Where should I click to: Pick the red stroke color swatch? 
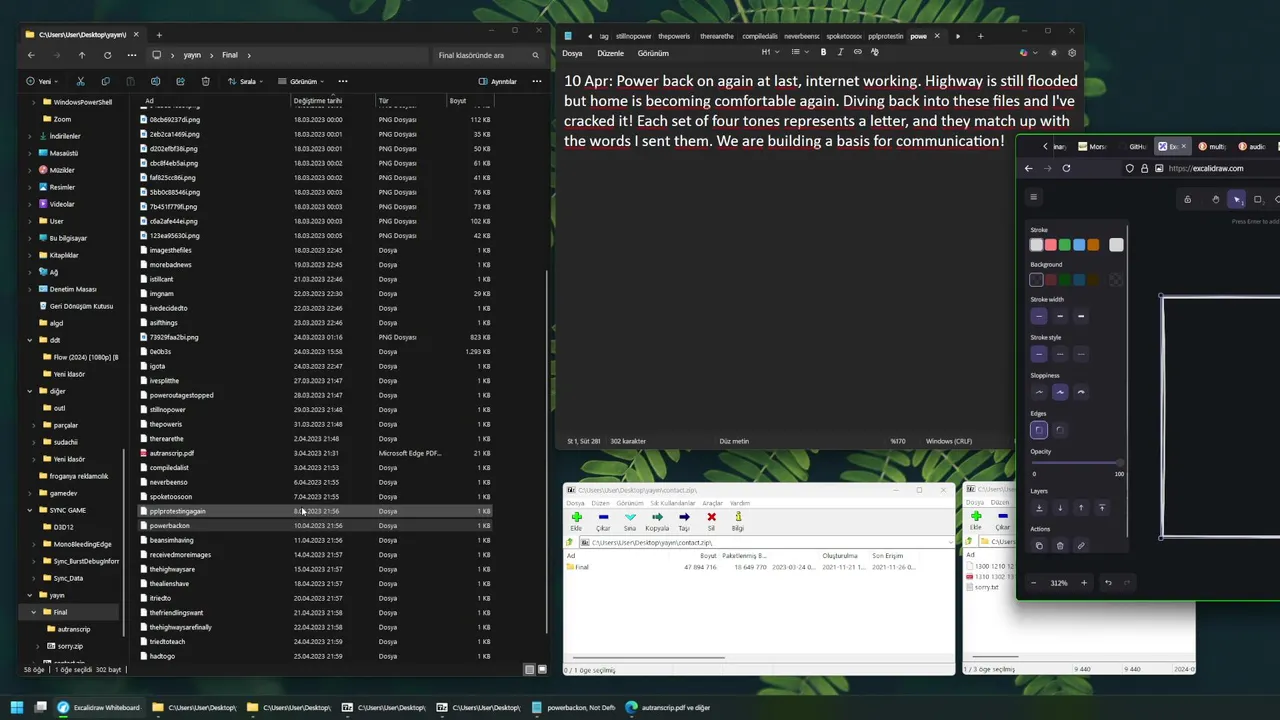[1051, 245]
